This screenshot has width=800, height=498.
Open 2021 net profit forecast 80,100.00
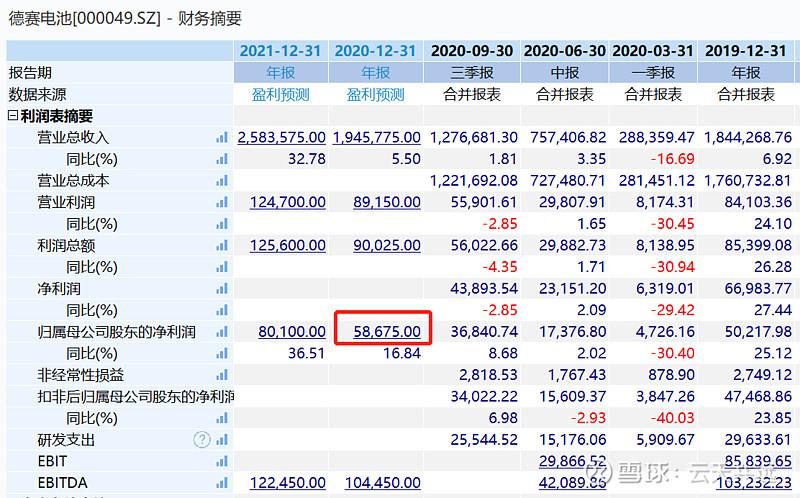tap(292, 332)
